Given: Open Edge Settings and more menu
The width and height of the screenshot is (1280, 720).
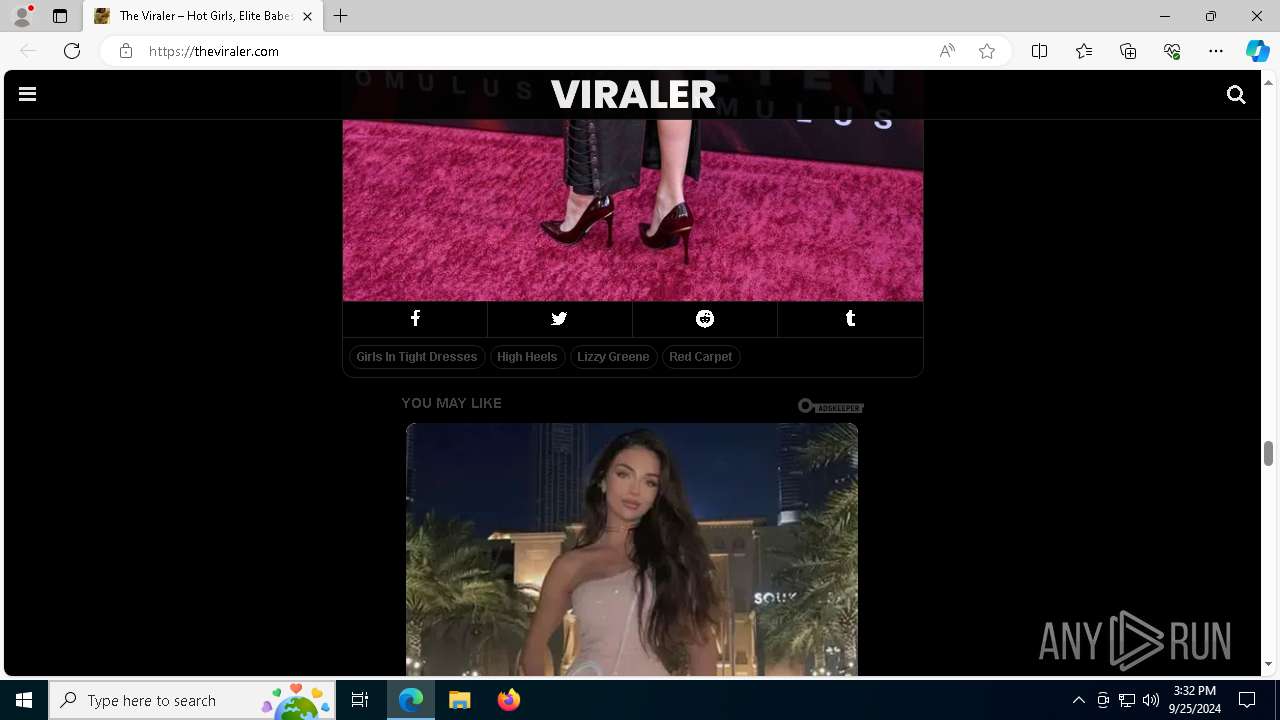Looking at the screenshot, I should tap(1216, 51).
